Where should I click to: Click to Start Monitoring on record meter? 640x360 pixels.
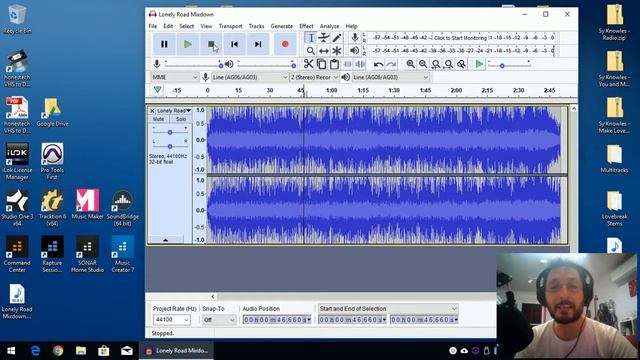click(x=460, y=38)
